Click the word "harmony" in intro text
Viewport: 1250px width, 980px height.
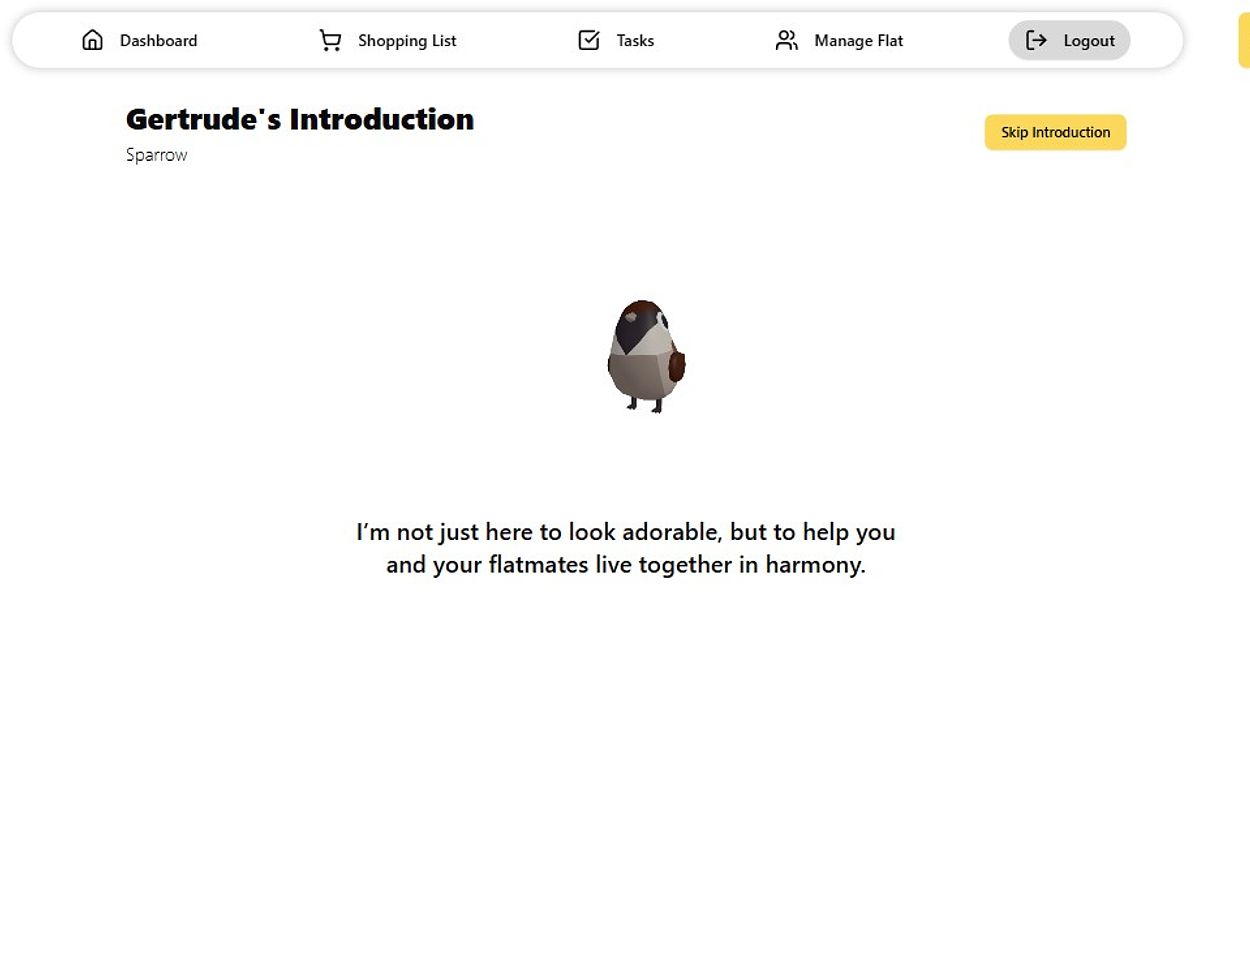pyautogui.click(x=813, y=565)
